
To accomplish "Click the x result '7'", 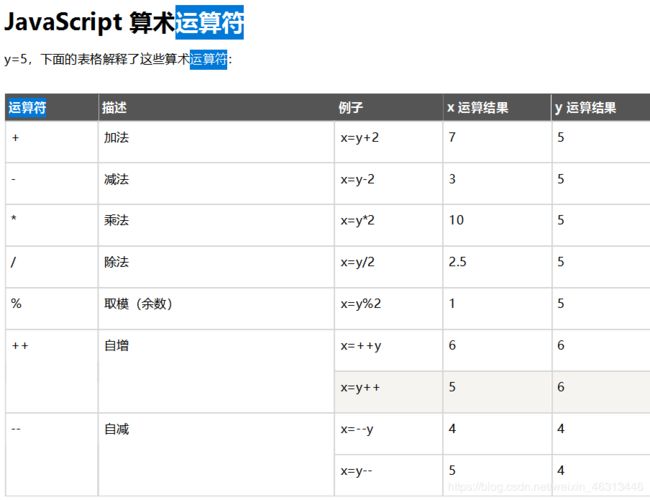I will (452, 137).
